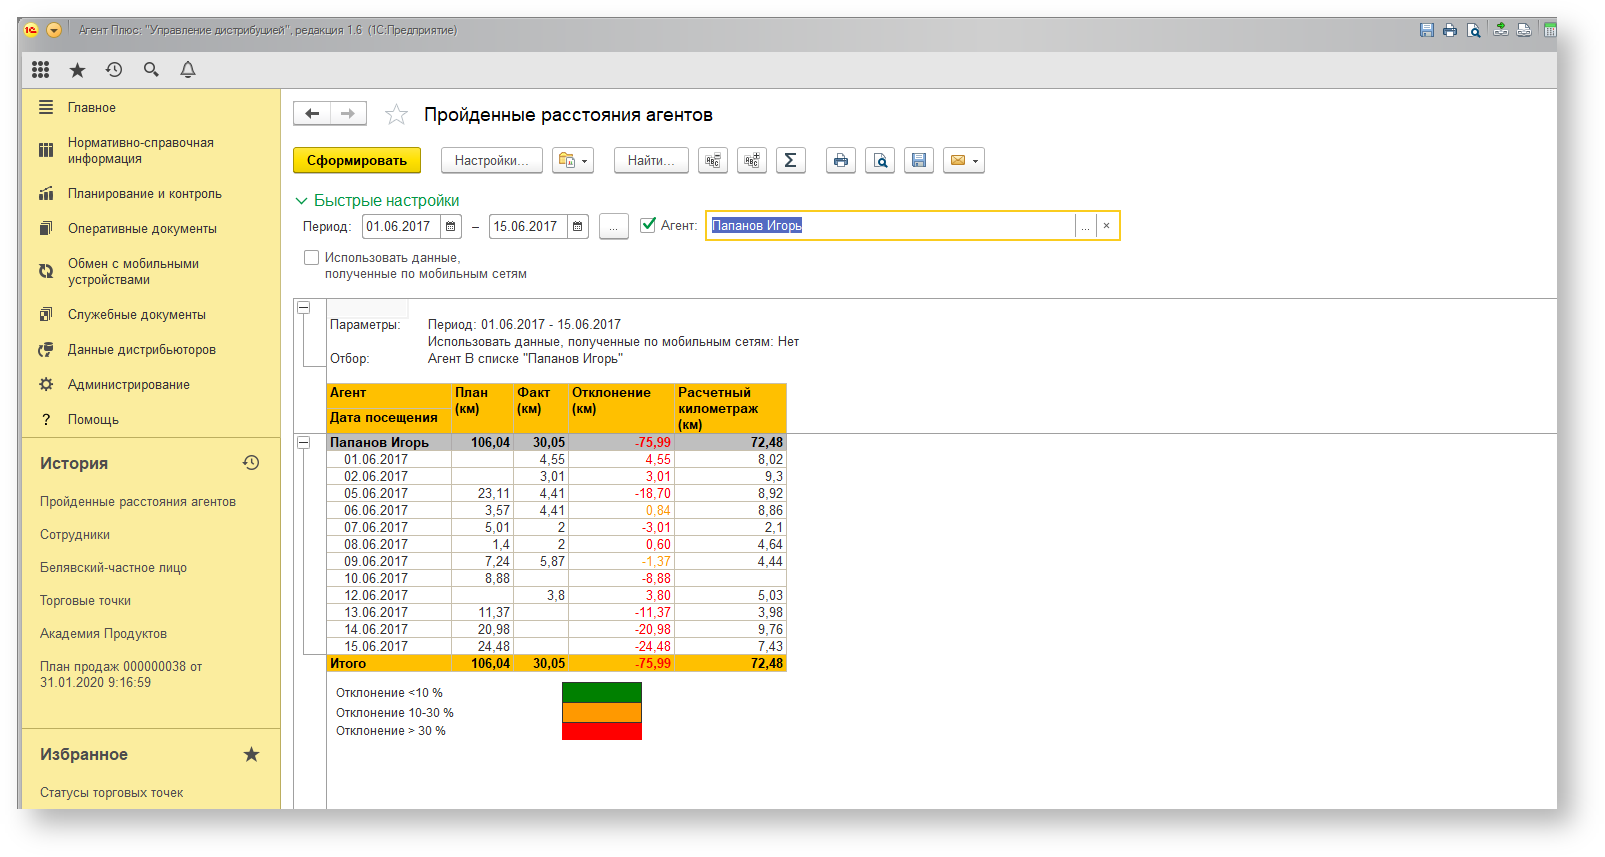This screenshot has width=1605, height=857.
Task: Open calendar for end date 15.06.2017
Action: coord(578,226)
